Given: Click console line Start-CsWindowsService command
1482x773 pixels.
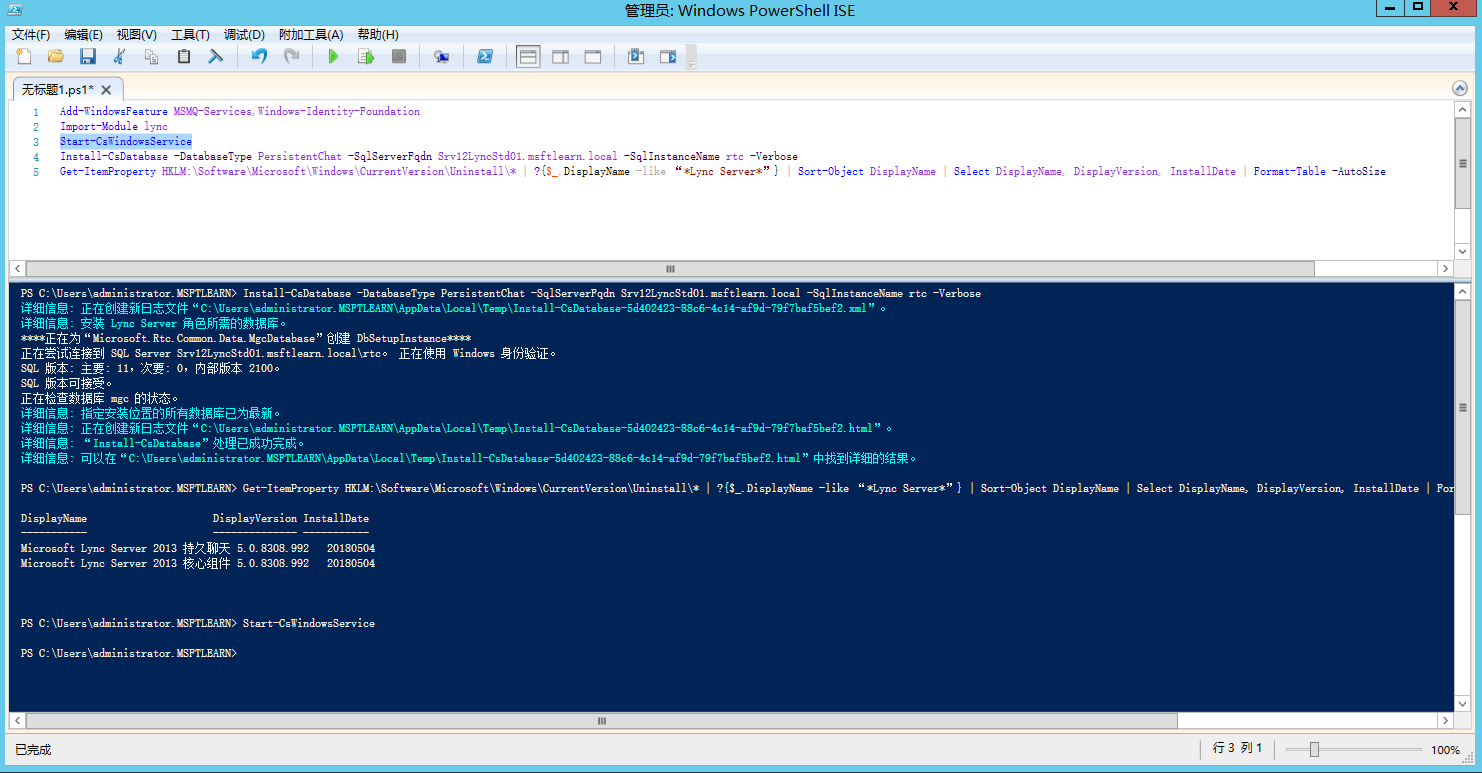Looking at the screenshot, I should tap(309, 623).
